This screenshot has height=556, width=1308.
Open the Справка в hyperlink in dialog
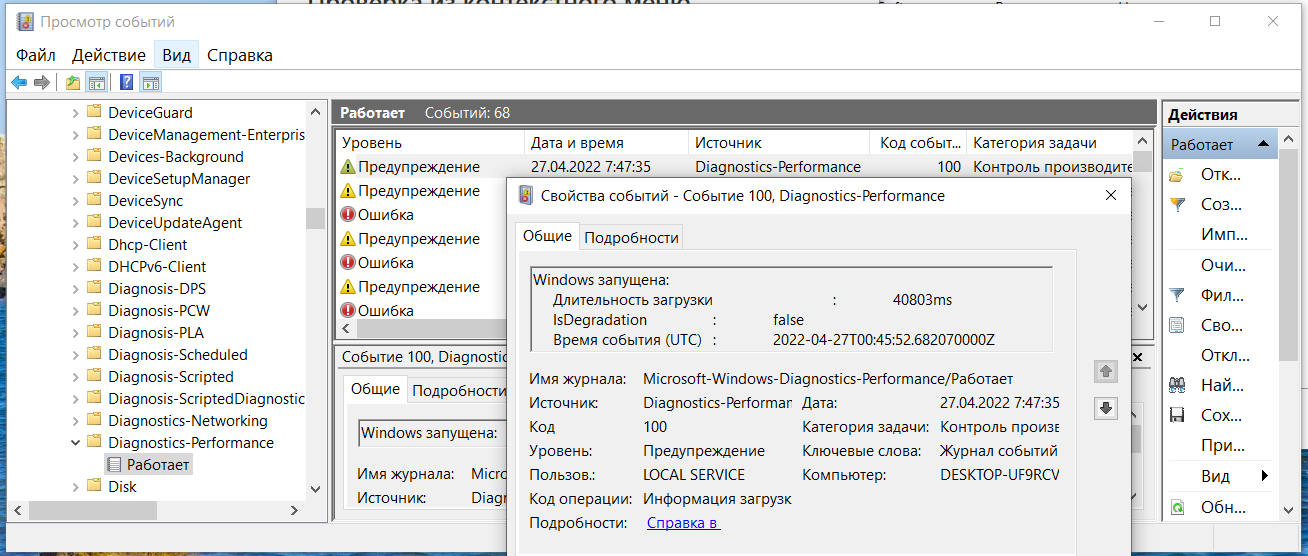(683, 523)
